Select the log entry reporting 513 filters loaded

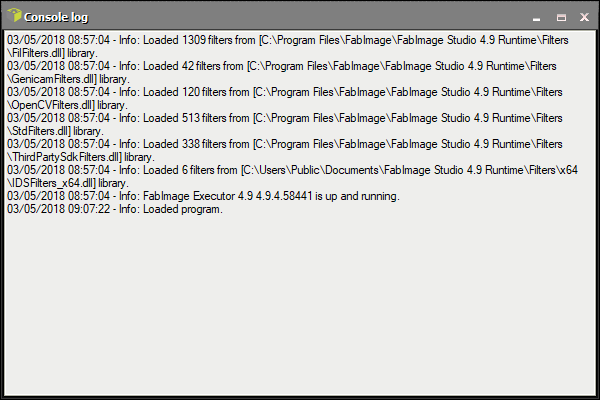coord(285,118)
